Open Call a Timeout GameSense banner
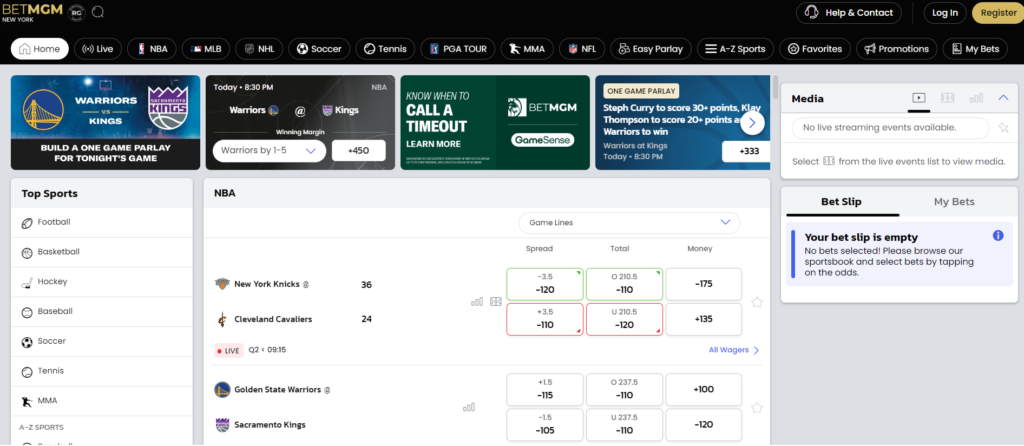 click(495, 122)
